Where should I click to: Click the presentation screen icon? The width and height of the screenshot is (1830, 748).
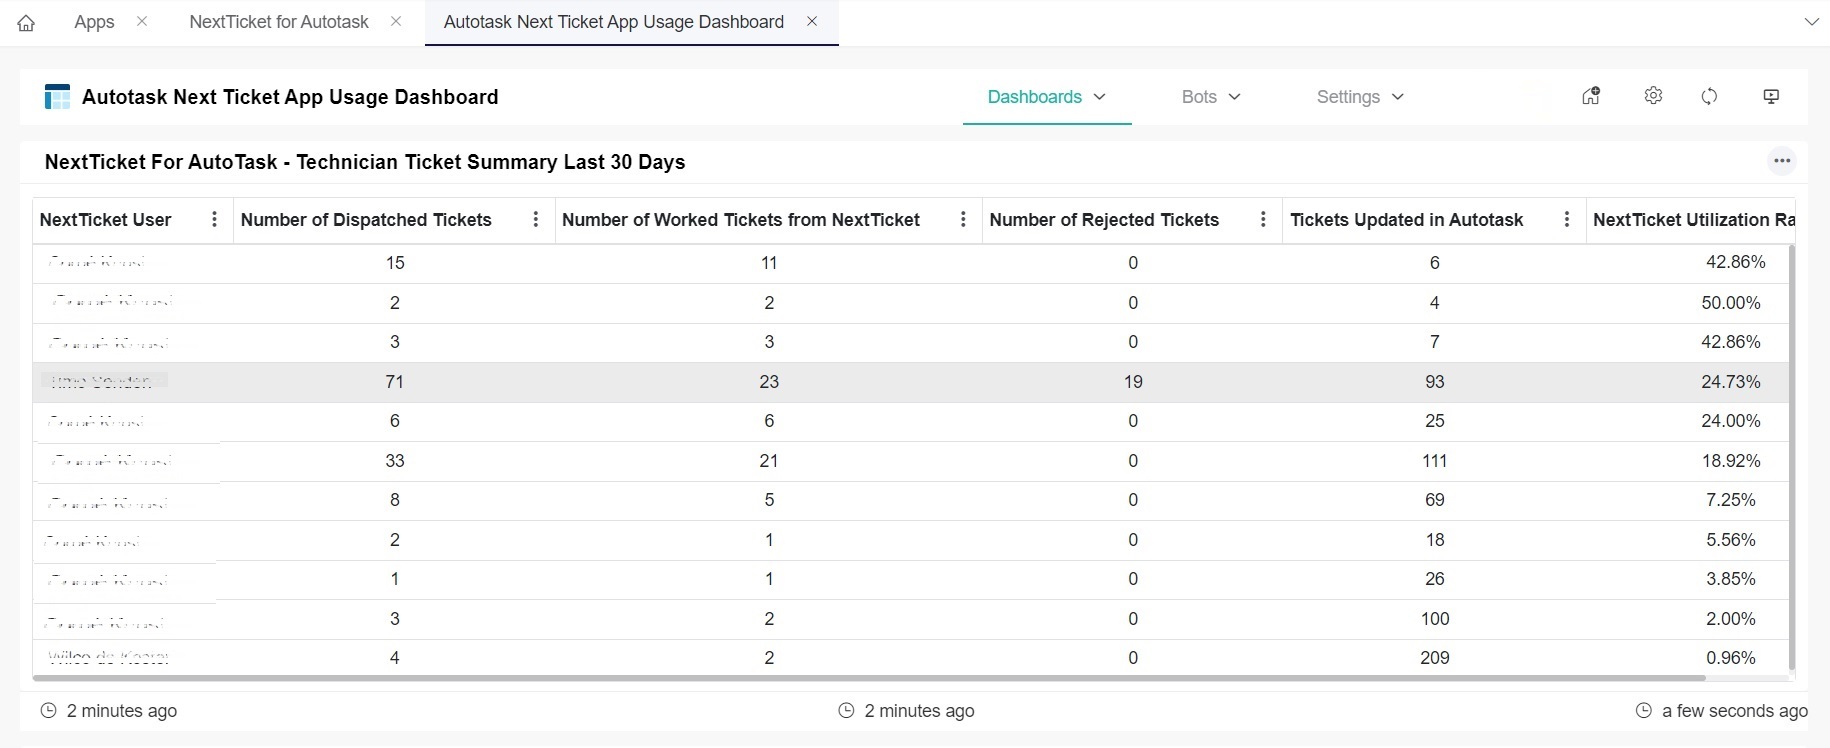click(1771, 96)
